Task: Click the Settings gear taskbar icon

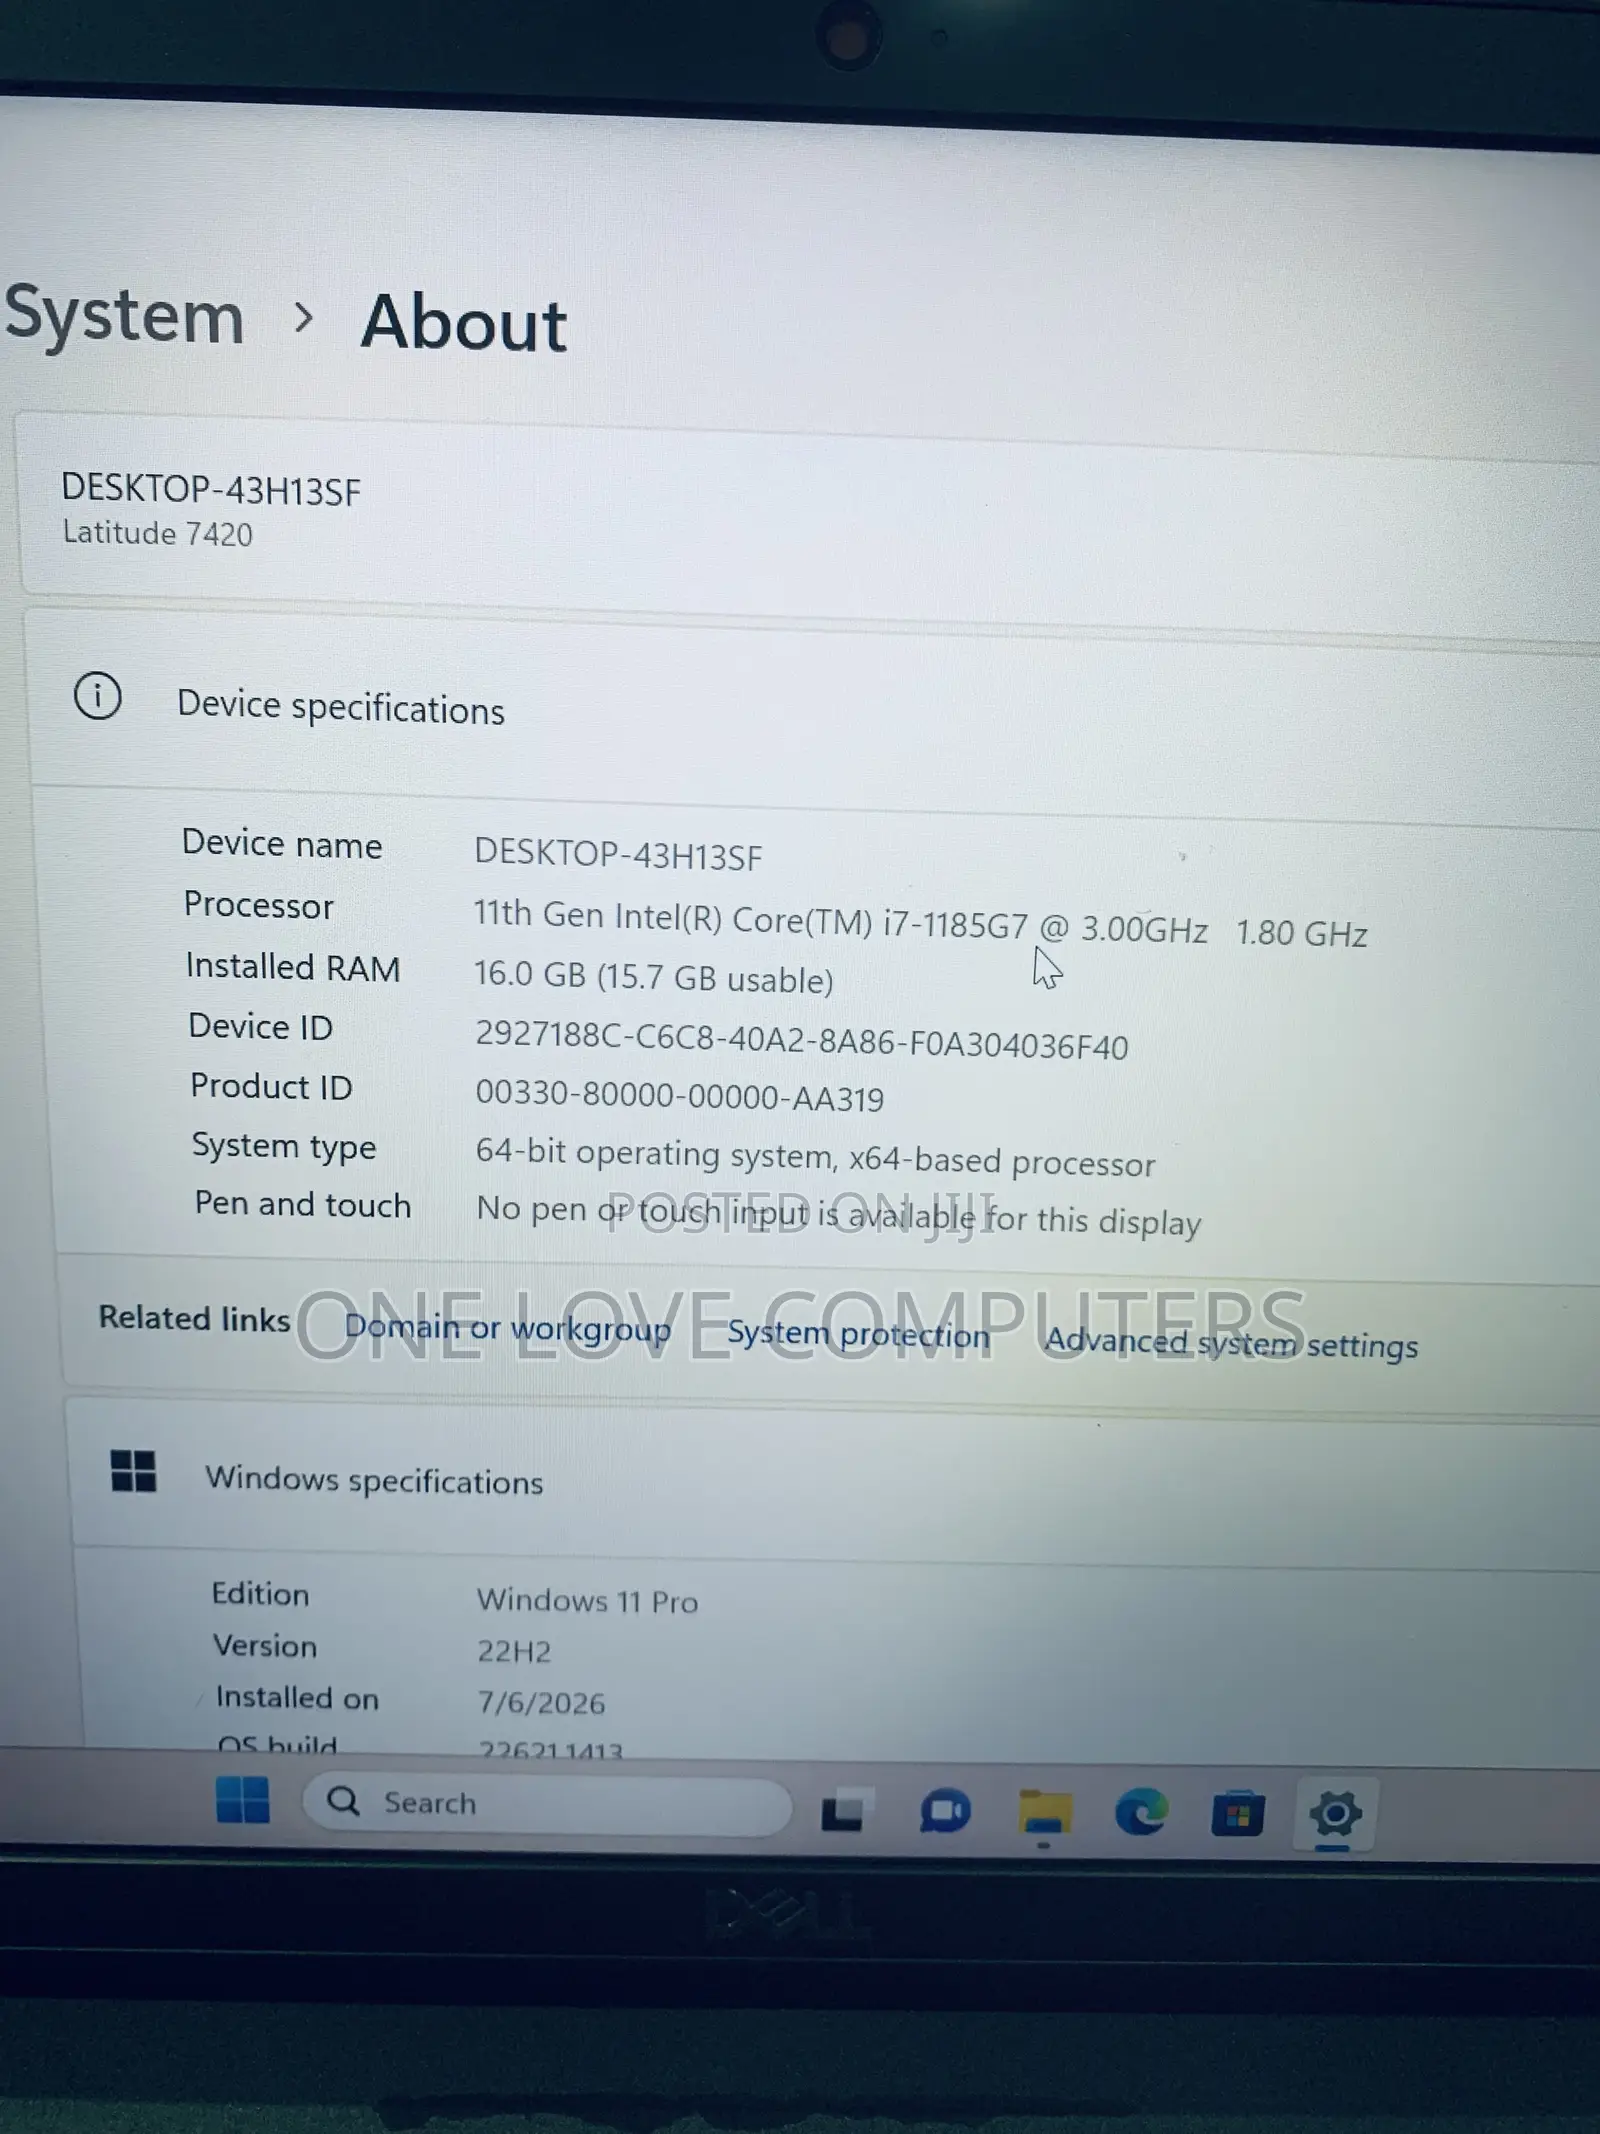Action: 1335,1814
